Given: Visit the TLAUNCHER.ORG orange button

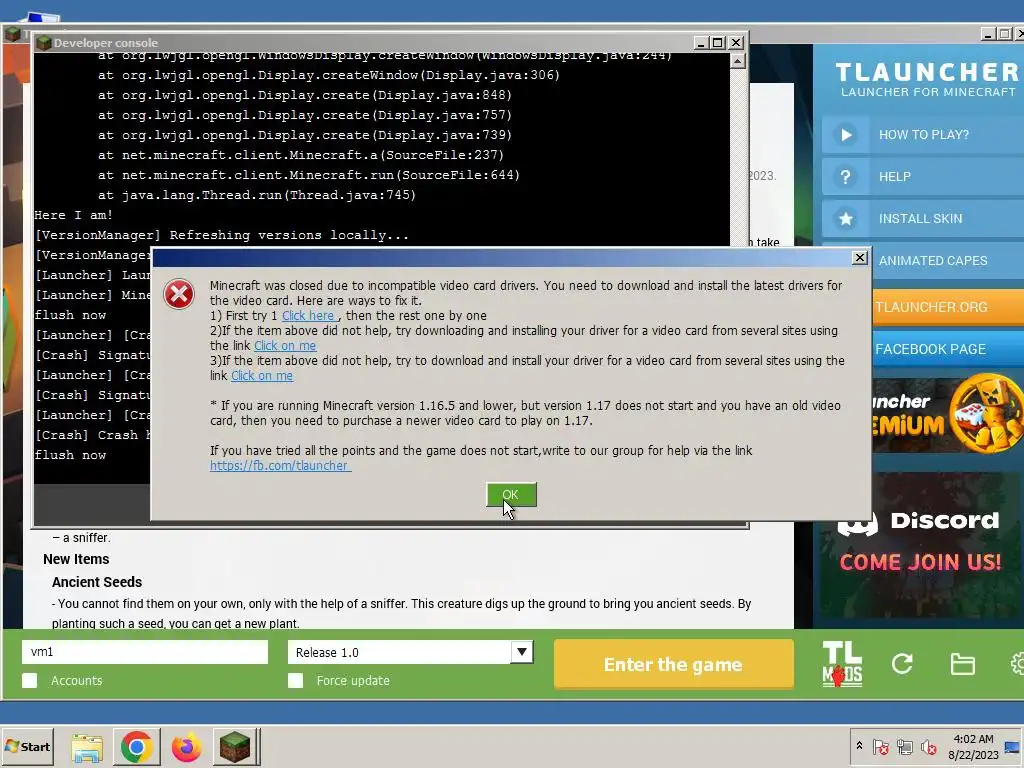Looking at the screenshot, I should [948, 307].
